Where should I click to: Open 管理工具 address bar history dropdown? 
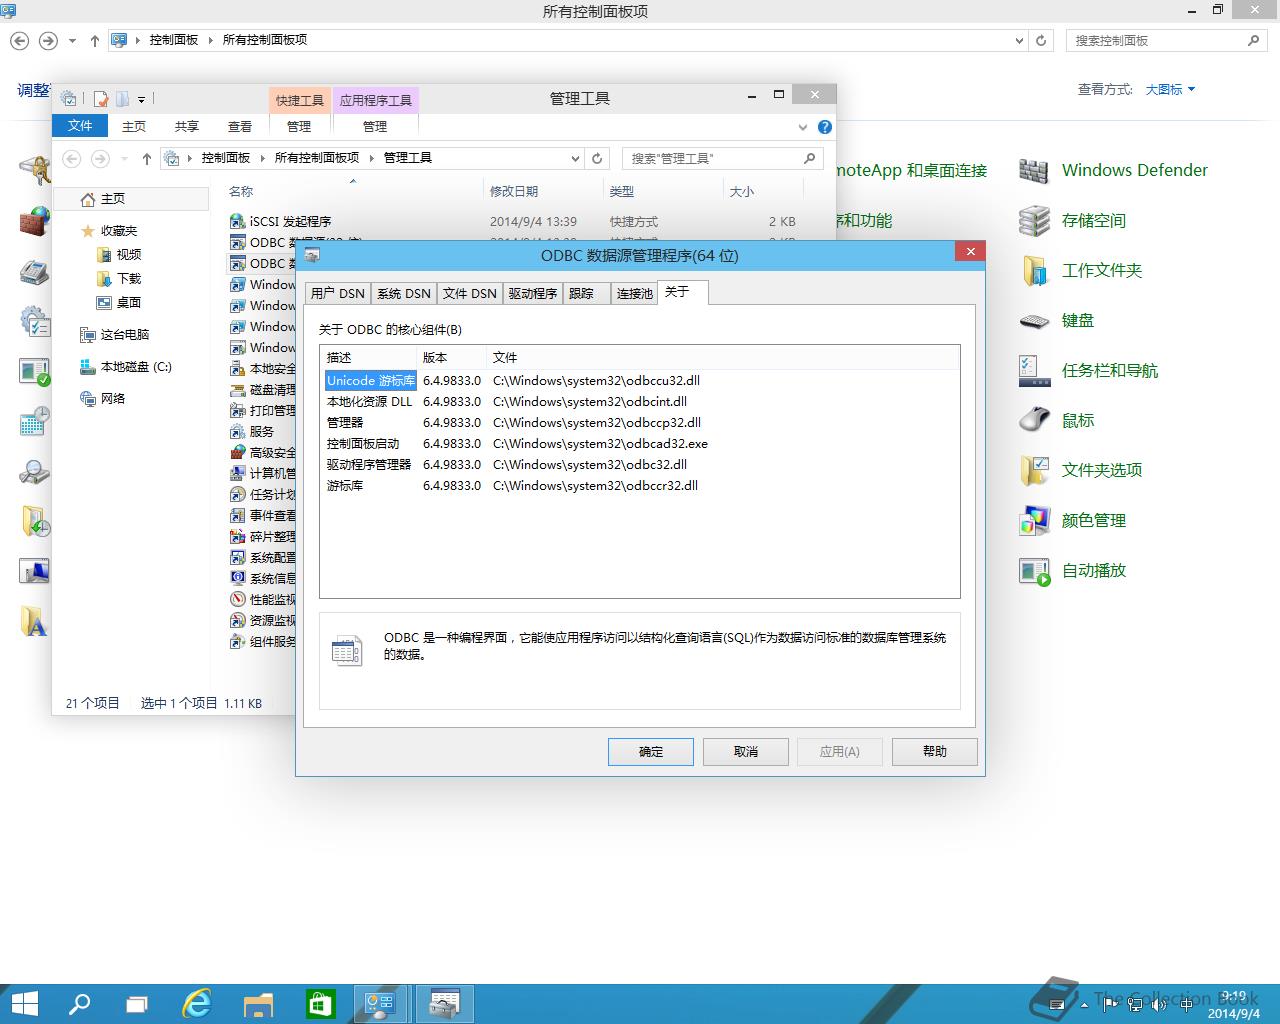tap(575, 158)
